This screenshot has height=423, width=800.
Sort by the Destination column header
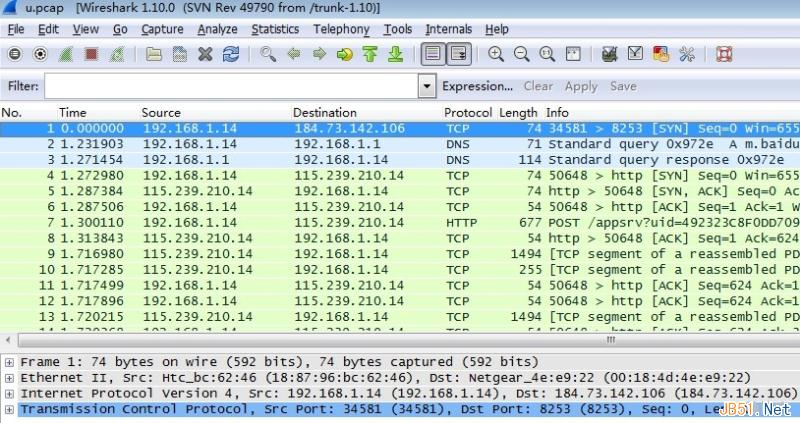[324, 113]
